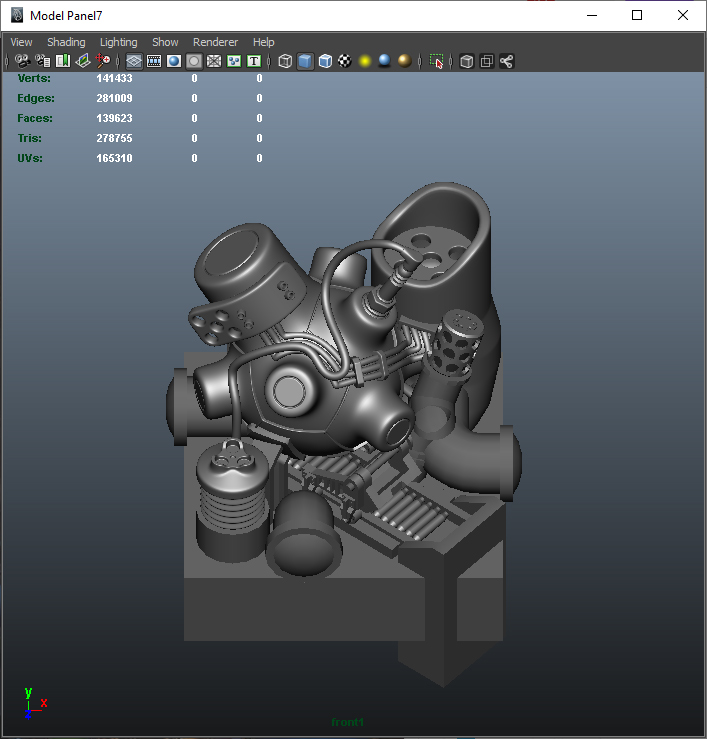This screenshot has width=707, height=739.
Task: Click the 'Verts:' heads-up label
Action: [34, 78]
